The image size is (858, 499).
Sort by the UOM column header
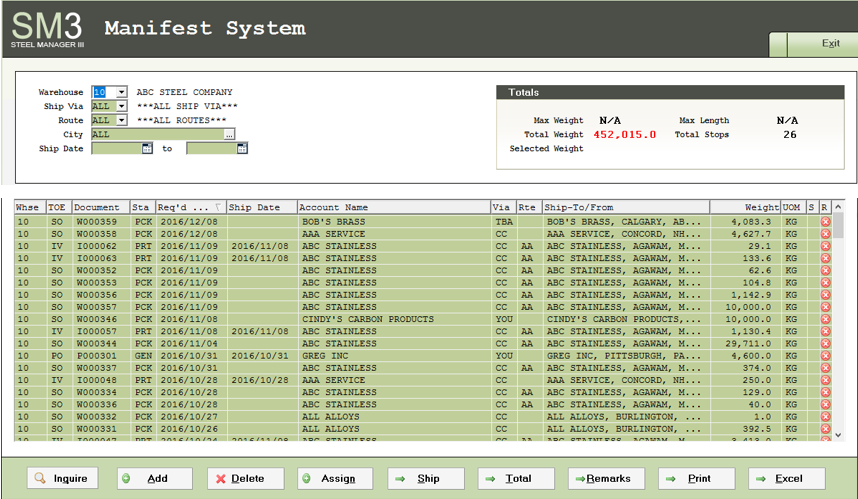793,207
